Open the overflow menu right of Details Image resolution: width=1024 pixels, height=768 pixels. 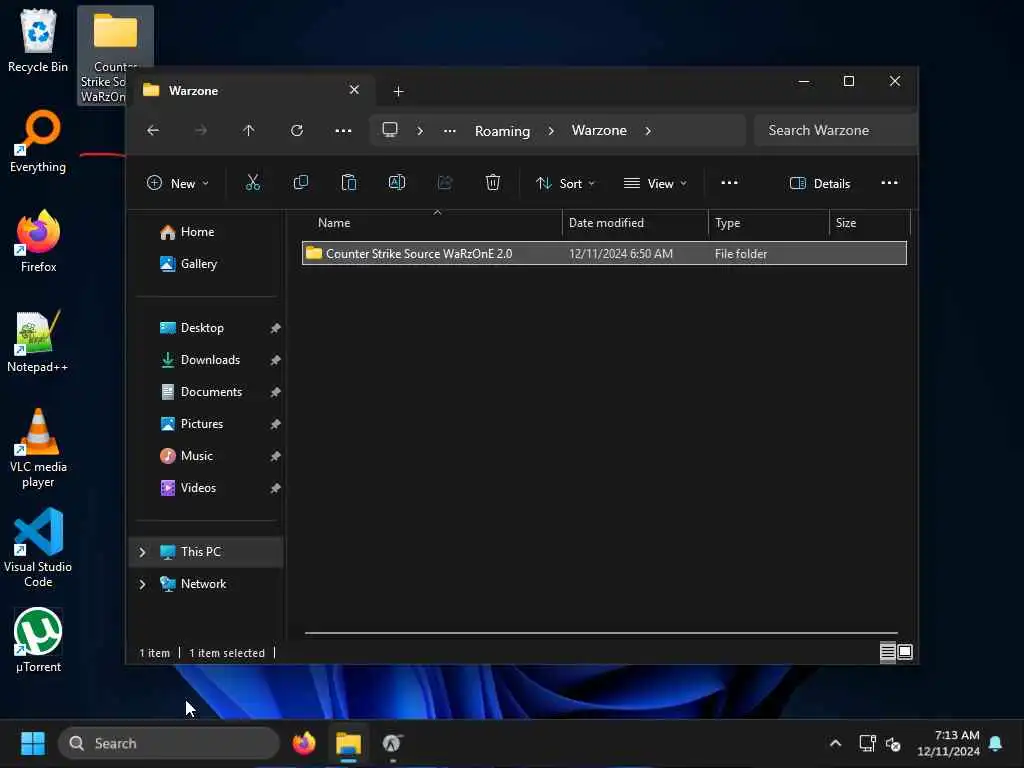(x=889, y=183)
